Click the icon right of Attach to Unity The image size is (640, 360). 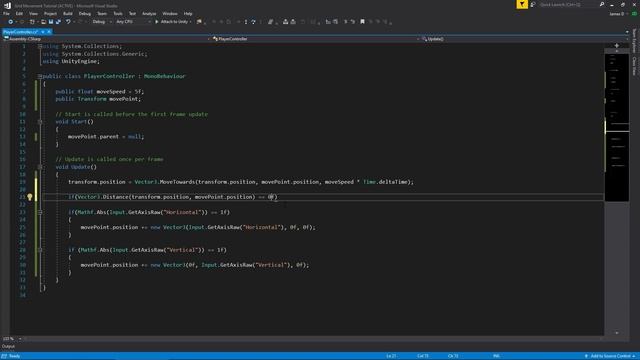coord(199,22)
